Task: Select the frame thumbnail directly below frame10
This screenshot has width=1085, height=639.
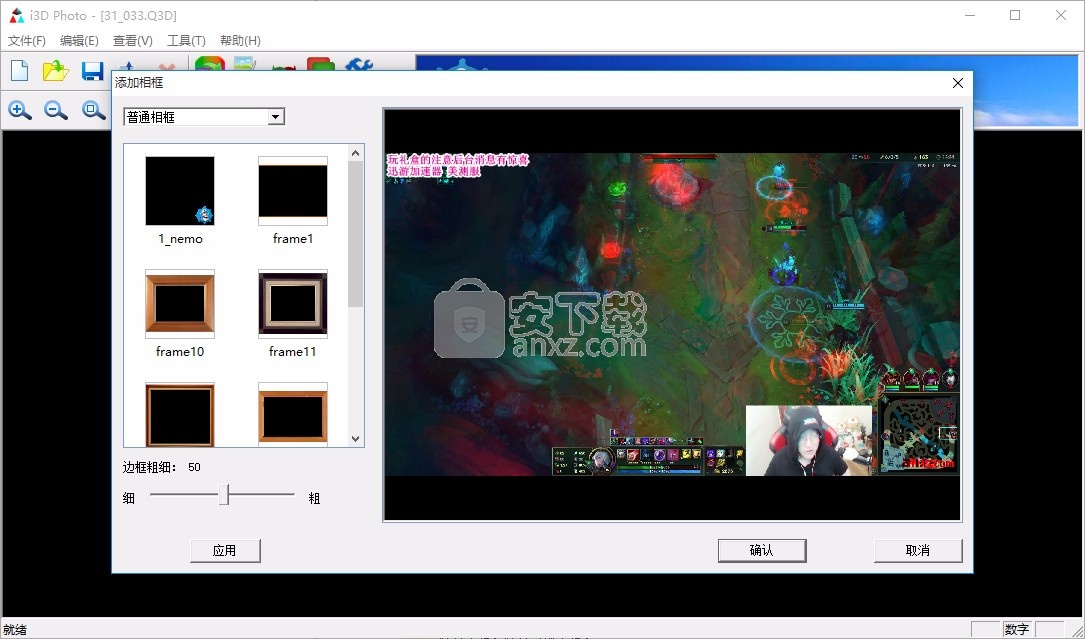Action: 180,415
